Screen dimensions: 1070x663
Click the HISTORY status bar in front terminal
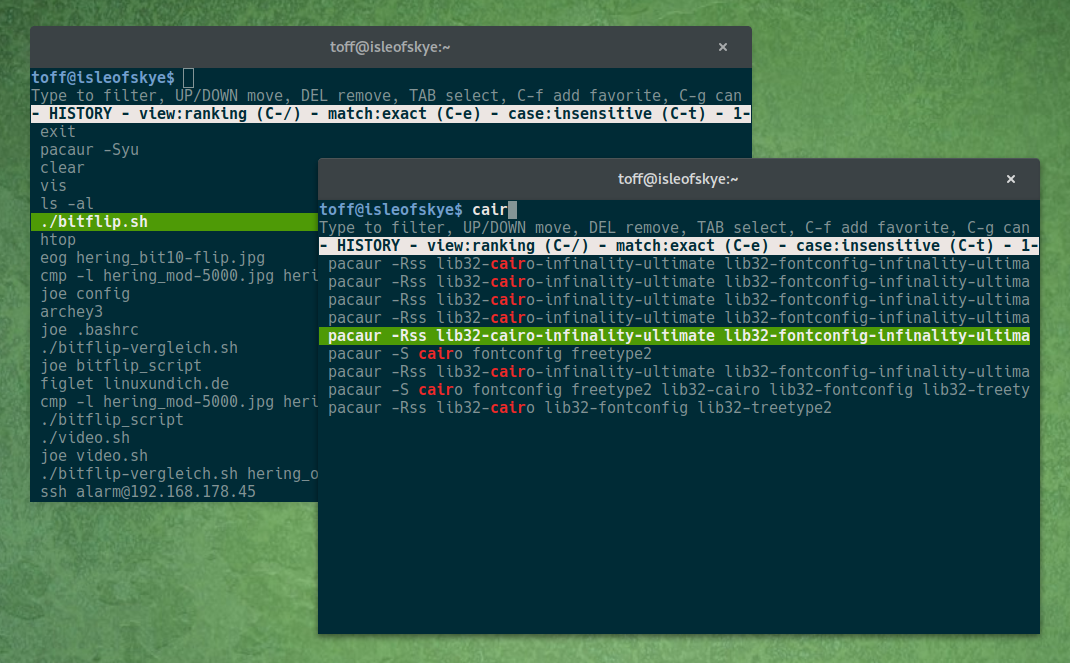[678, 246]
